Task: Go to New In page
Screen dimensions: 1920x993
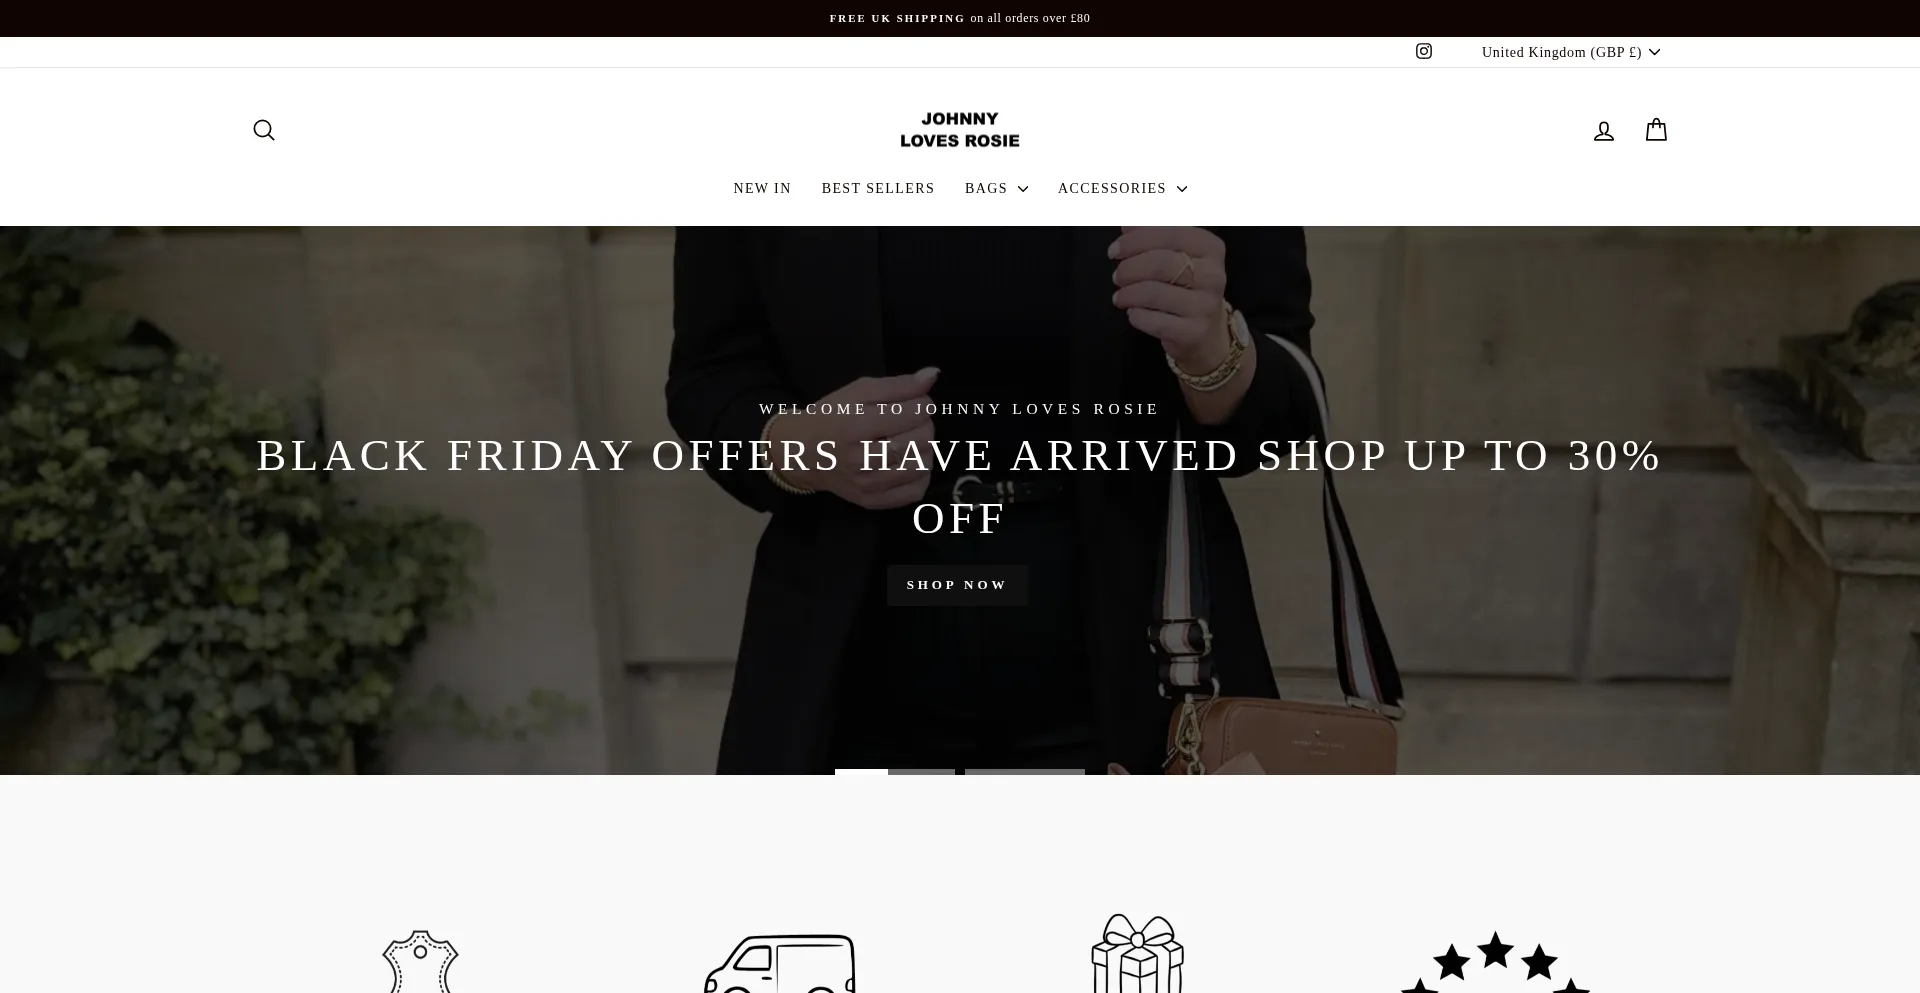Action: pyautogui.click(x=762, y=188)
